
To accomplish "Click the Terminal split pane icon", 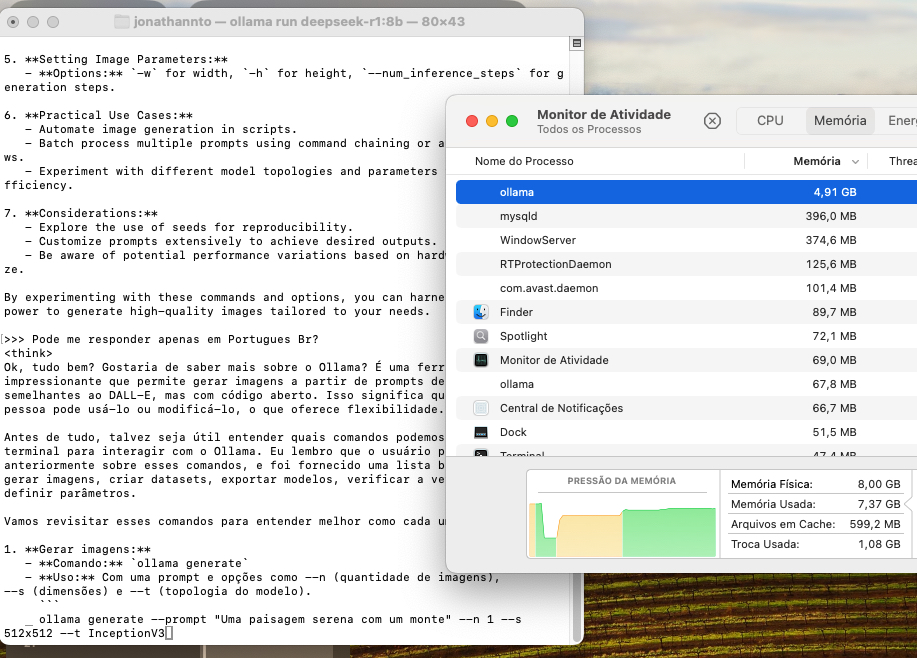I will pyautogui.click(x=576, y=44).
